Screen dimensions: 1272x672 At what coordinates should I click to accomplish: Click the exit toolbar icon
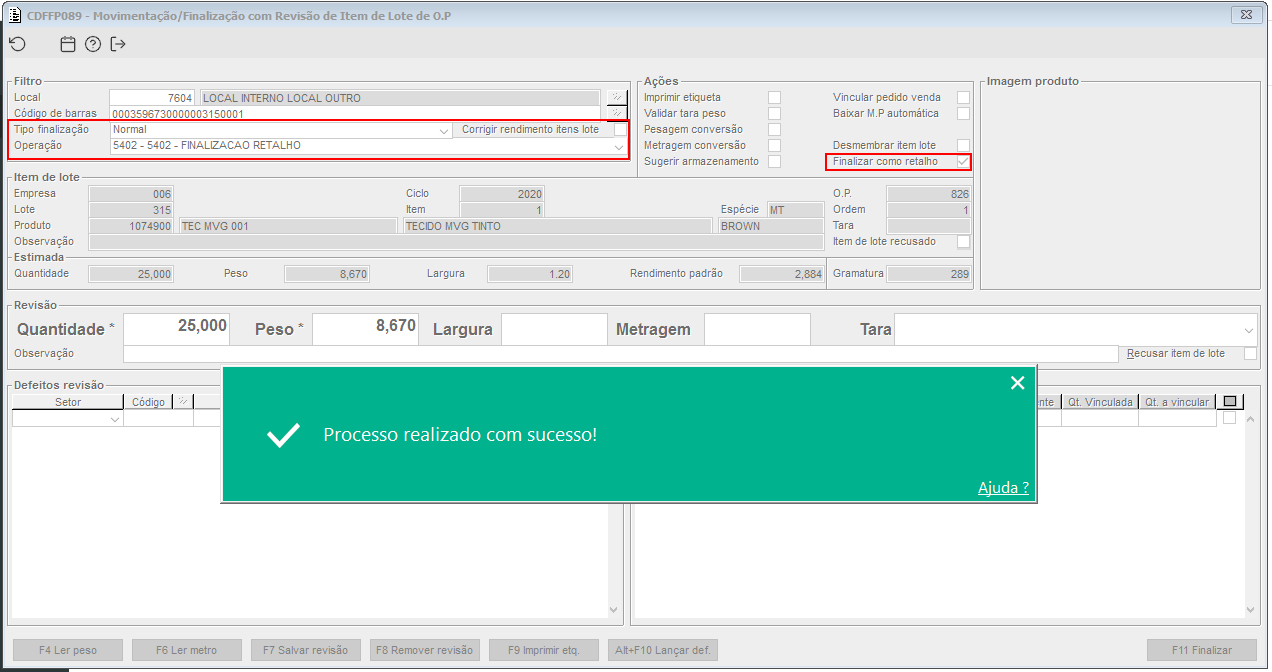[118, 44]
